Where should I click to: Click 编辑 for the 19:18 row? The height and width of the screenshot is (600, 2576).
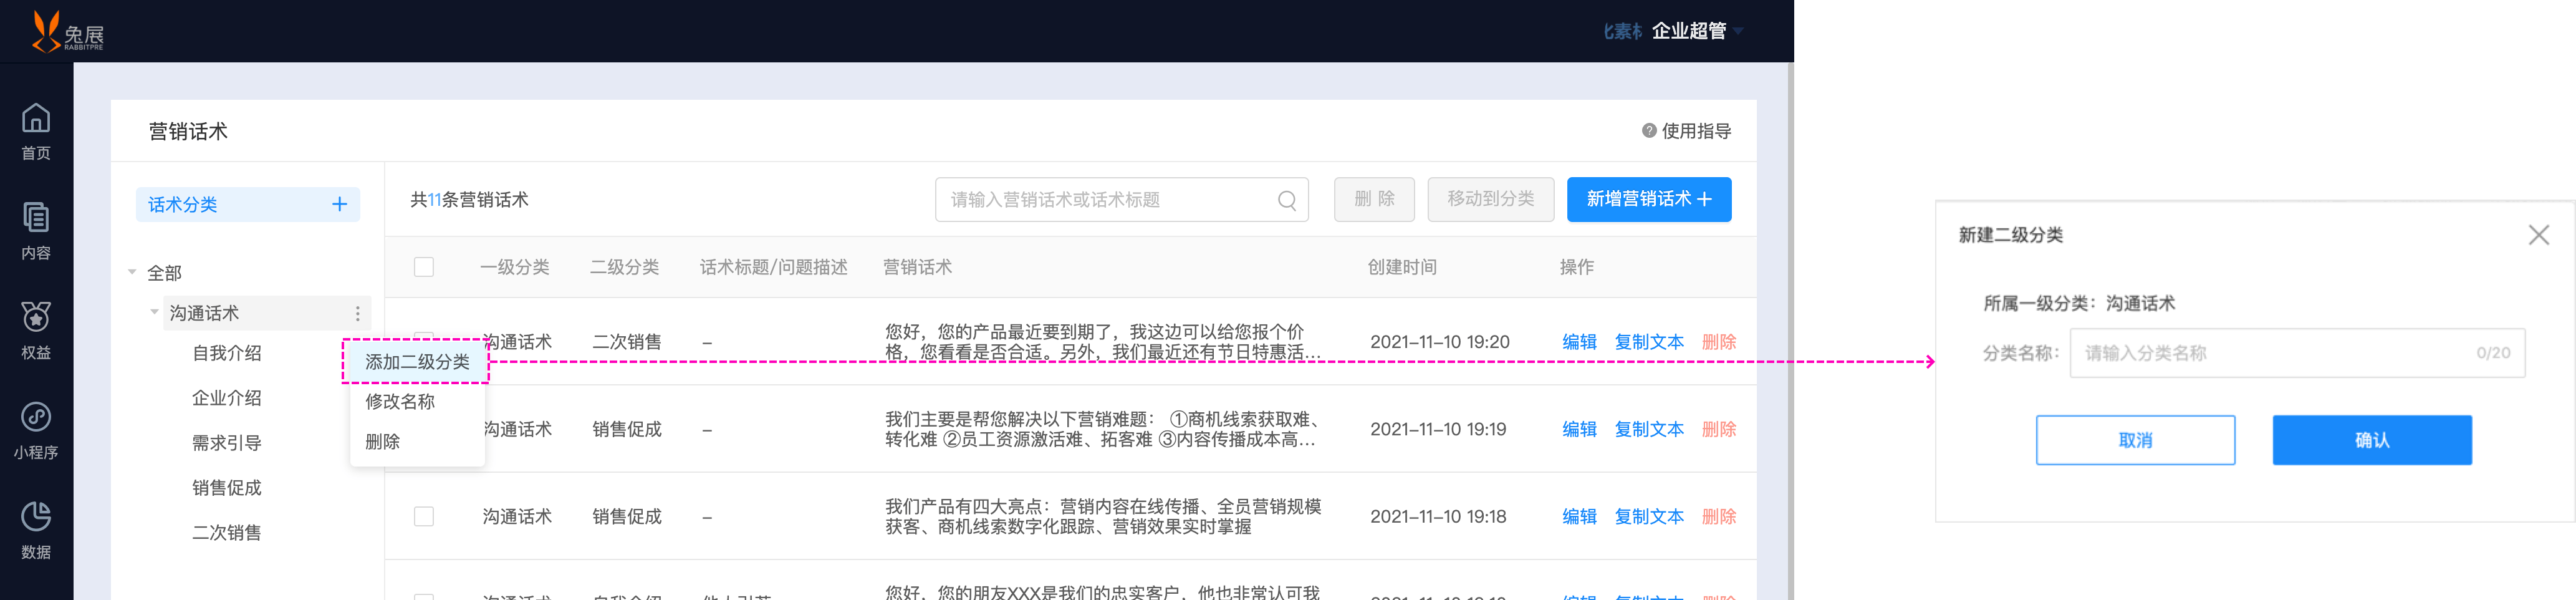(1579, 516)
